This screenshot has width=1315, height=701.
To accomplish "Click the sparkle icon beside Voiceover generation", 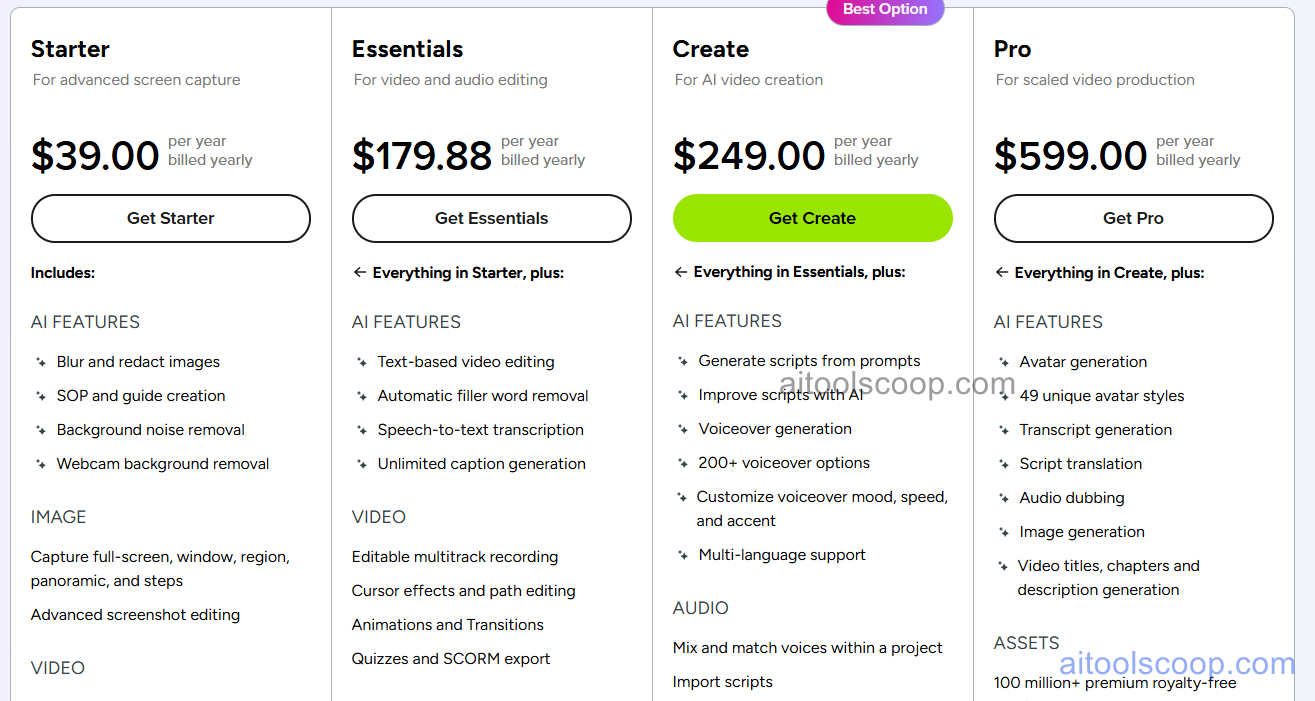I will tap(684, 428).
